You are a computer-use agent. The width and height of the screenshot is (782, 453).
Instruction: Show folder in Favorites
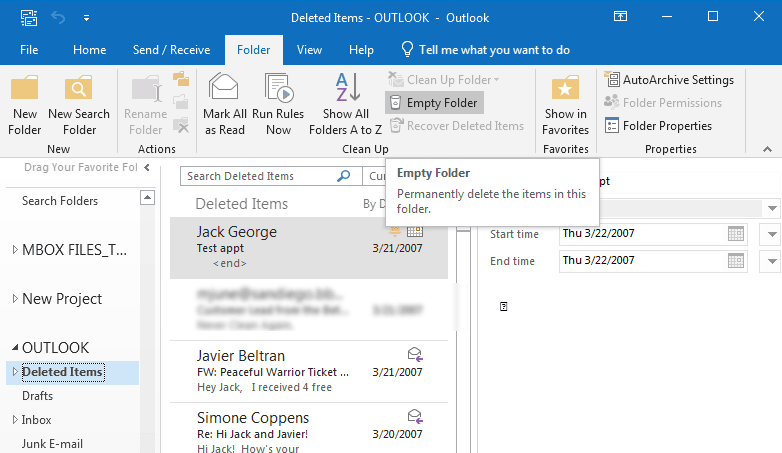click(x=565, y=105)
